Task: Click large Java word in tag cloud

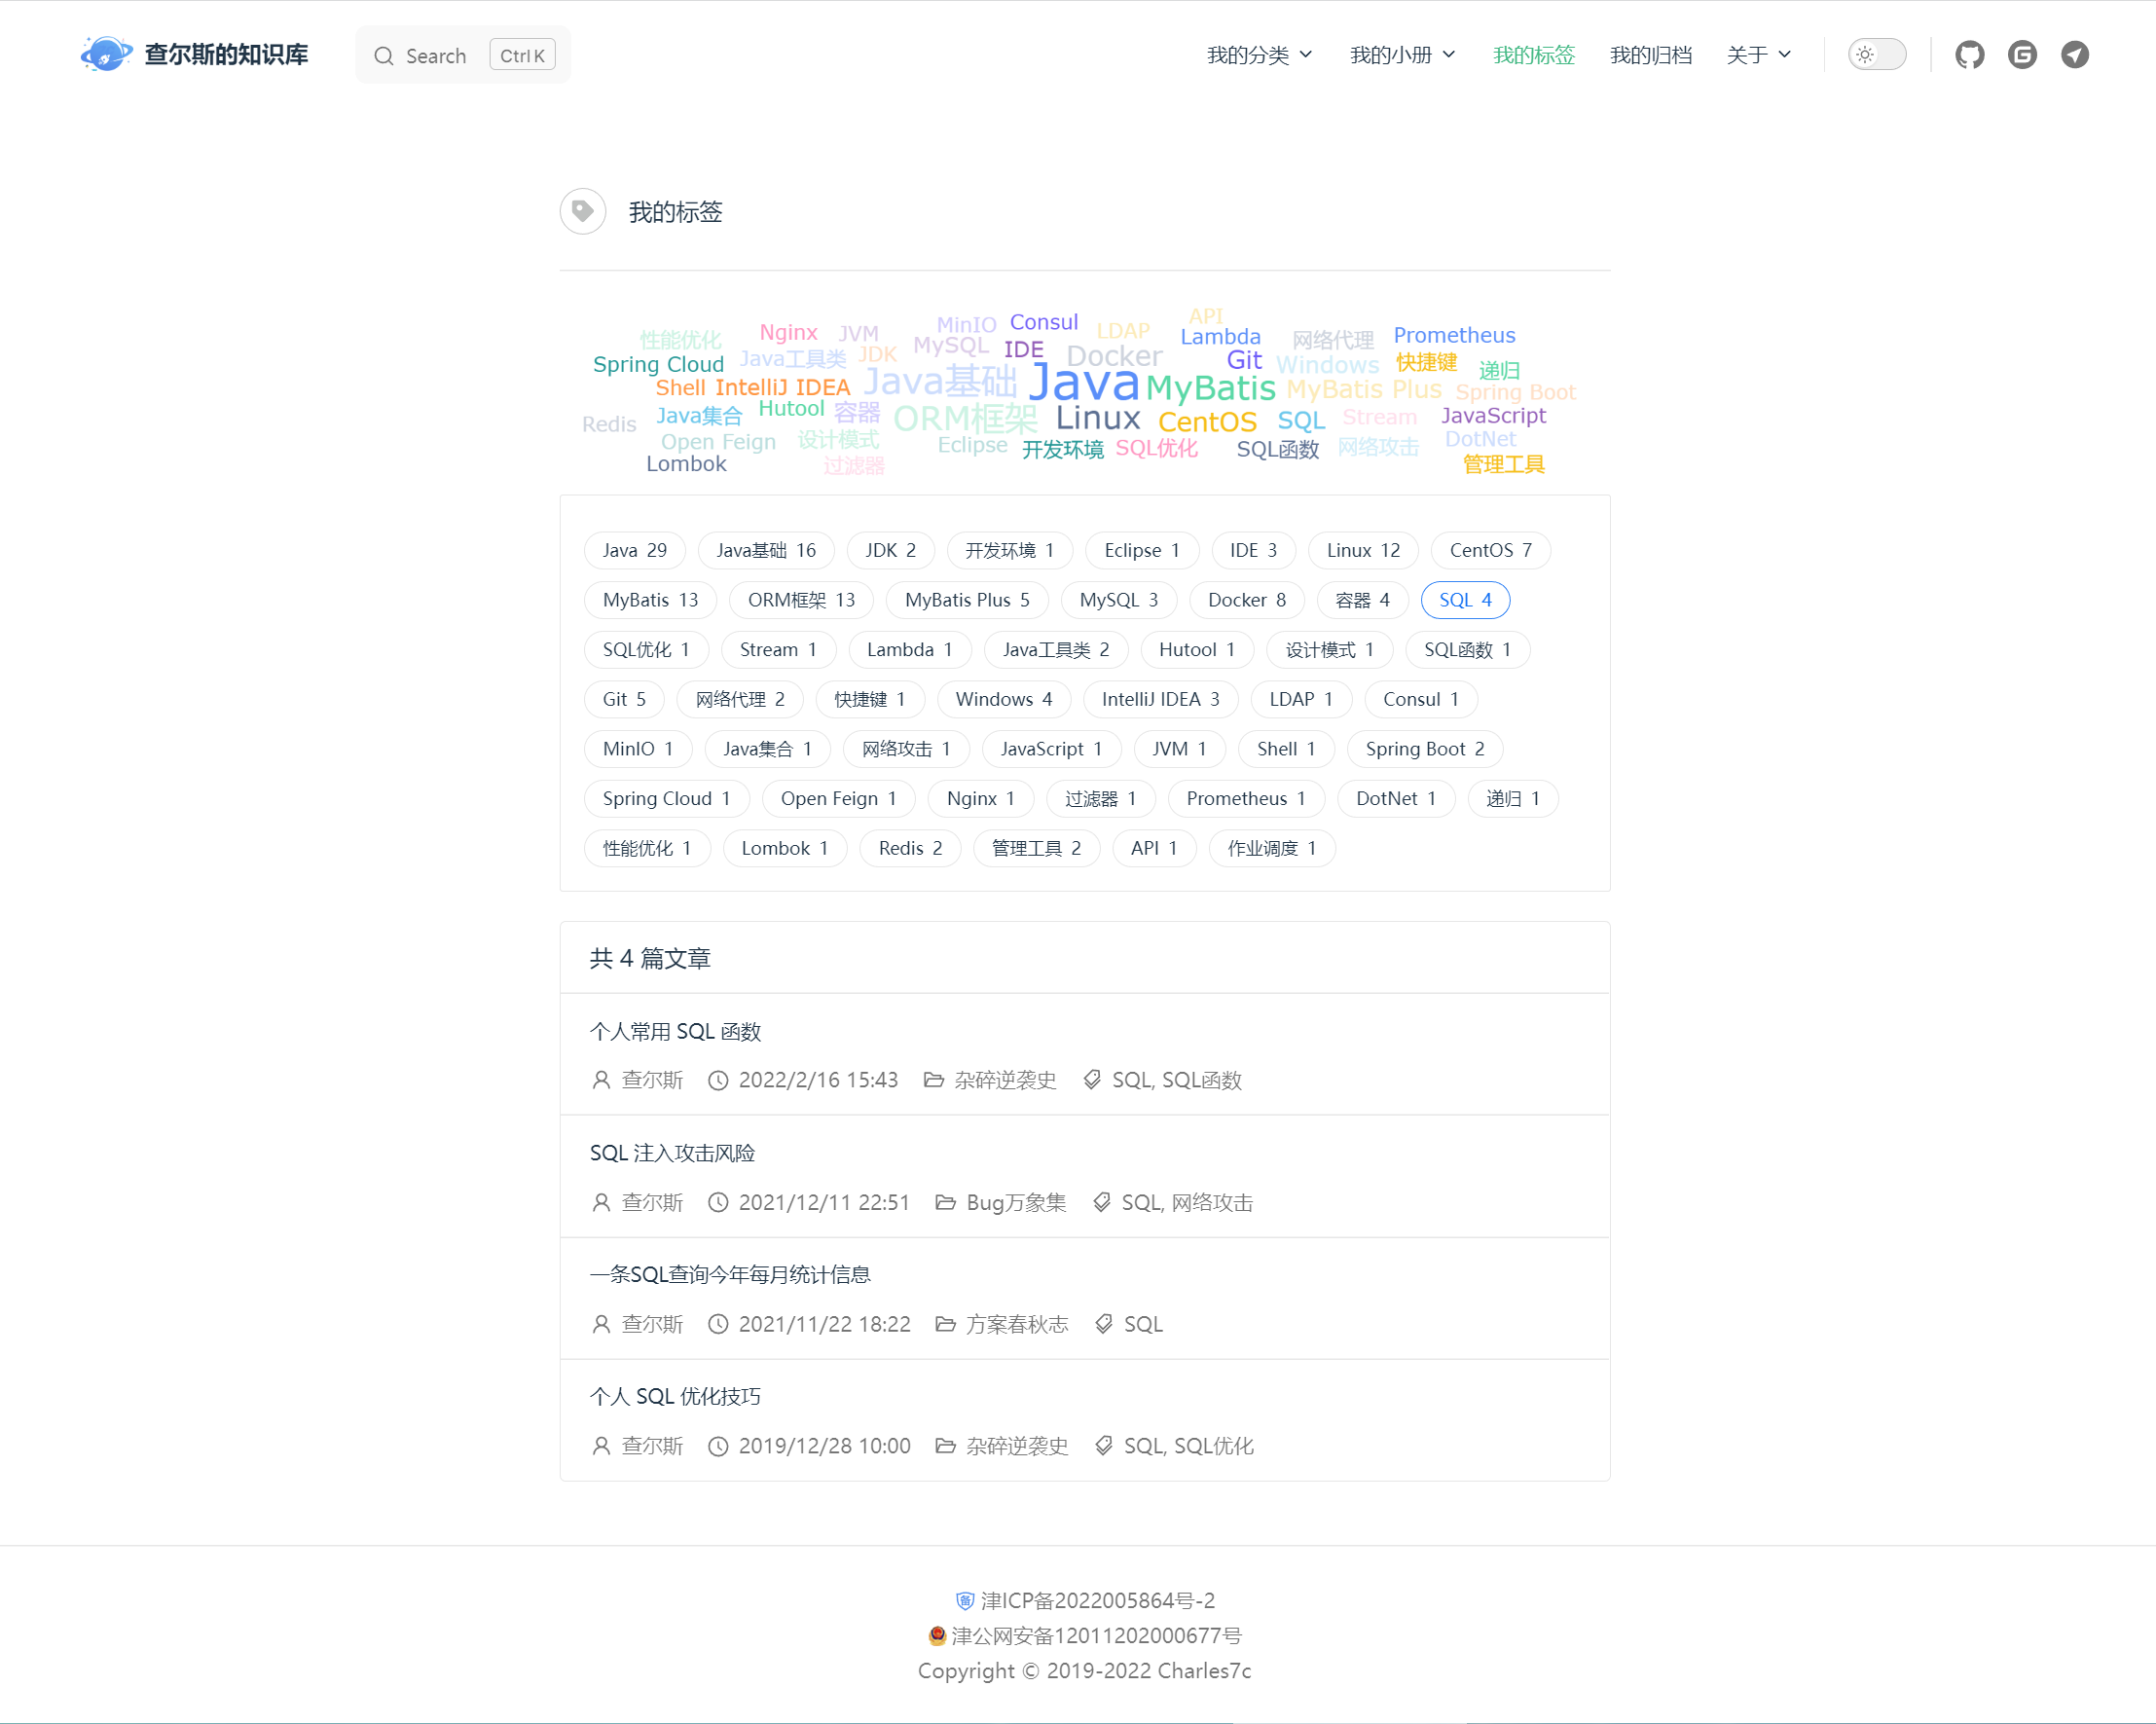Action: coord(1083,382)
